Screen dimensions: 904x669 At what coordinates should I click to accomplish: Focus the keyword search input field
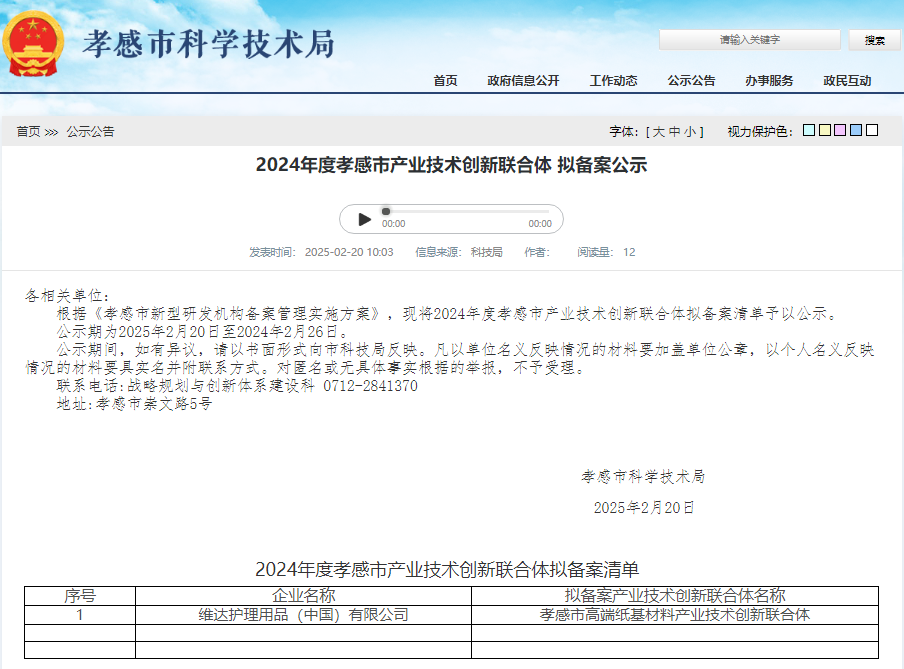749,40
